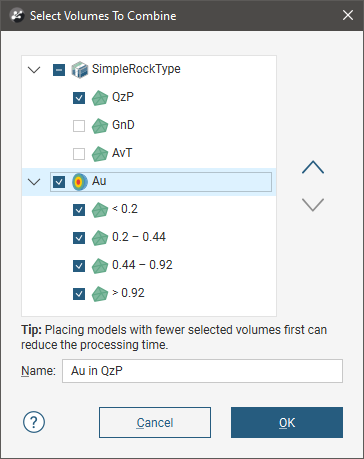Enable the GnD volume checkbox
364x459 pixels.
pyautogui.click(x=79, y=126)
